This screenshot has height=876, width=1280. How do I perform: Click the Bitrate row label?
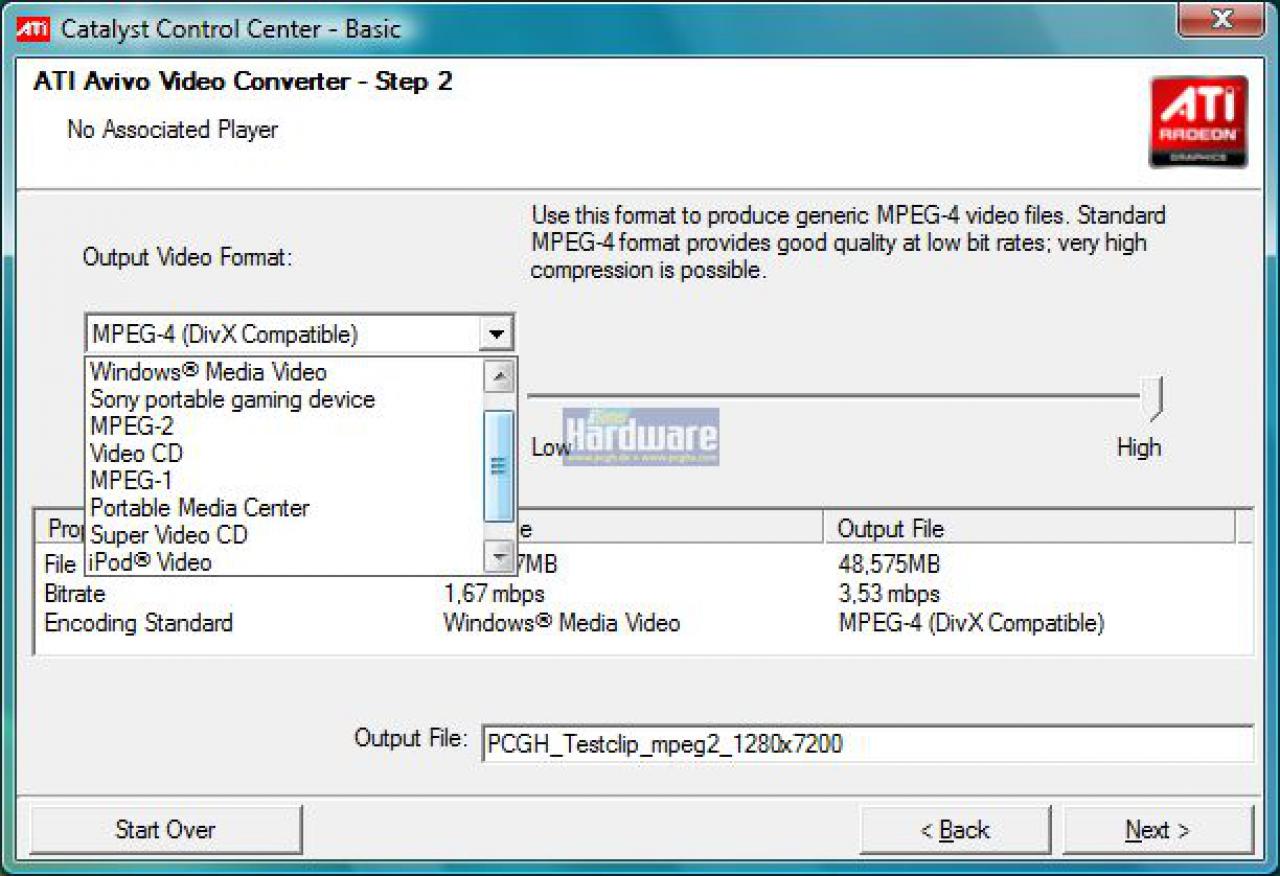75,594
